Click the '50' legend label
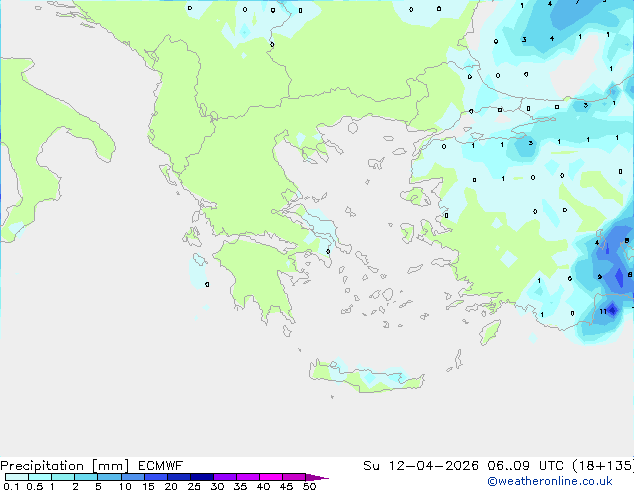634x490 pixels. [309, 486]
